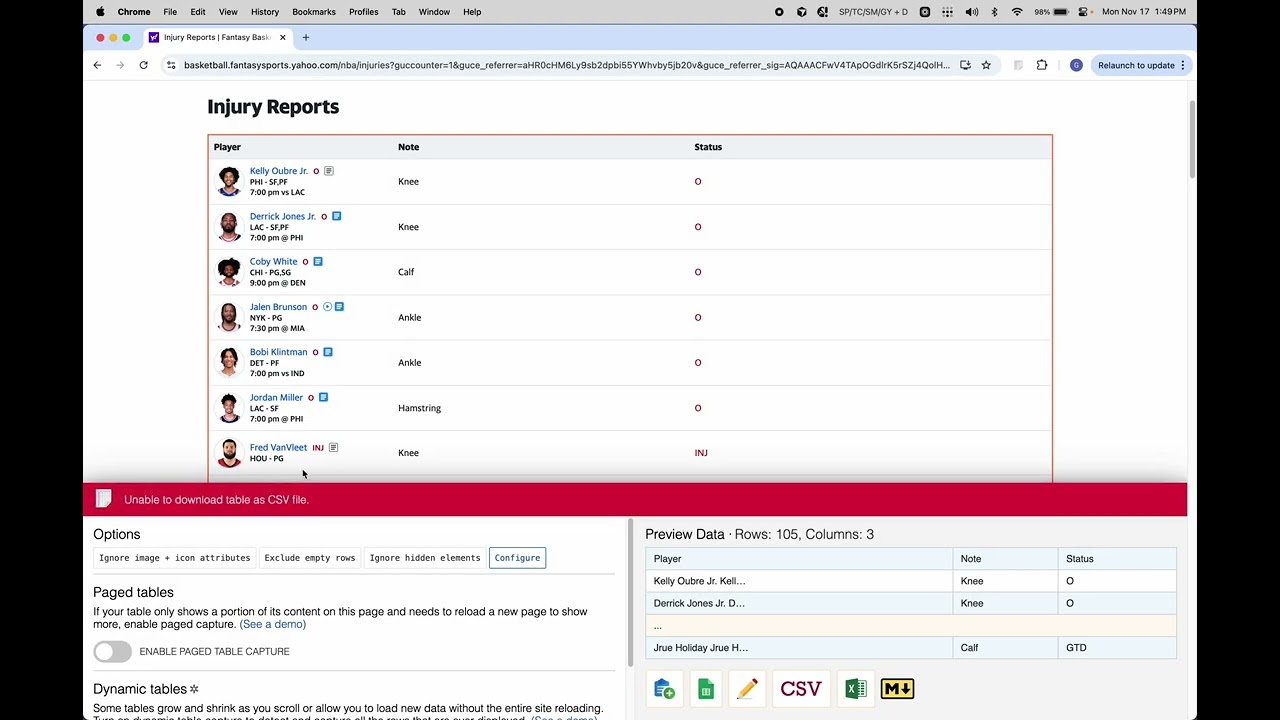View site information icon in address bar

tap(171, 65)
